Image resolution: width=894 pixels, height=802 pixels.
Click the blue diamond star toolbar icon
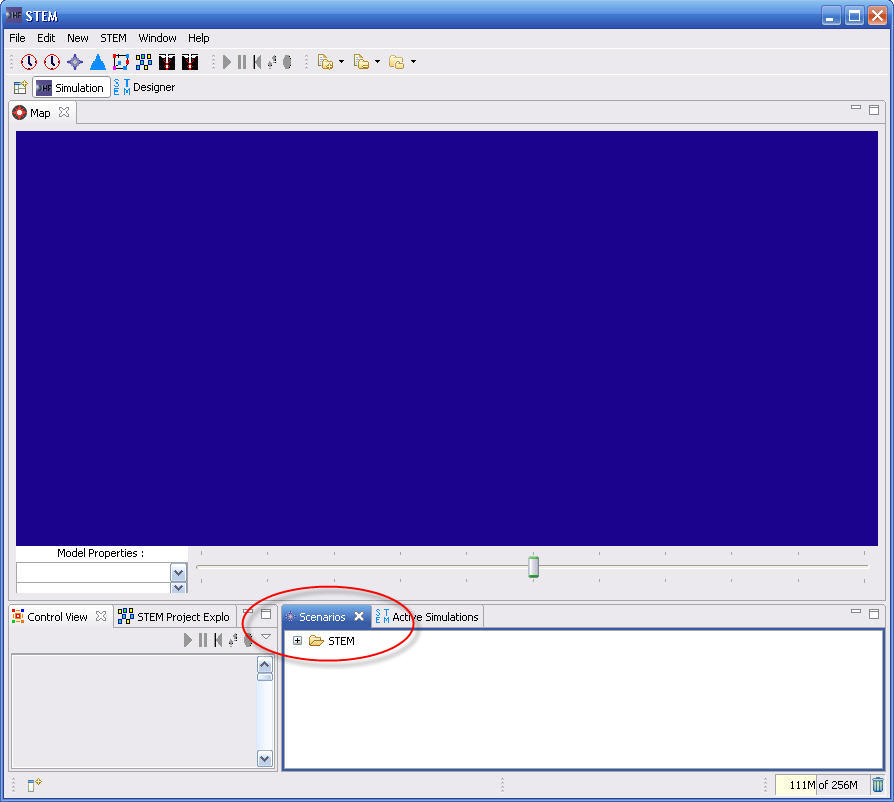75,62
